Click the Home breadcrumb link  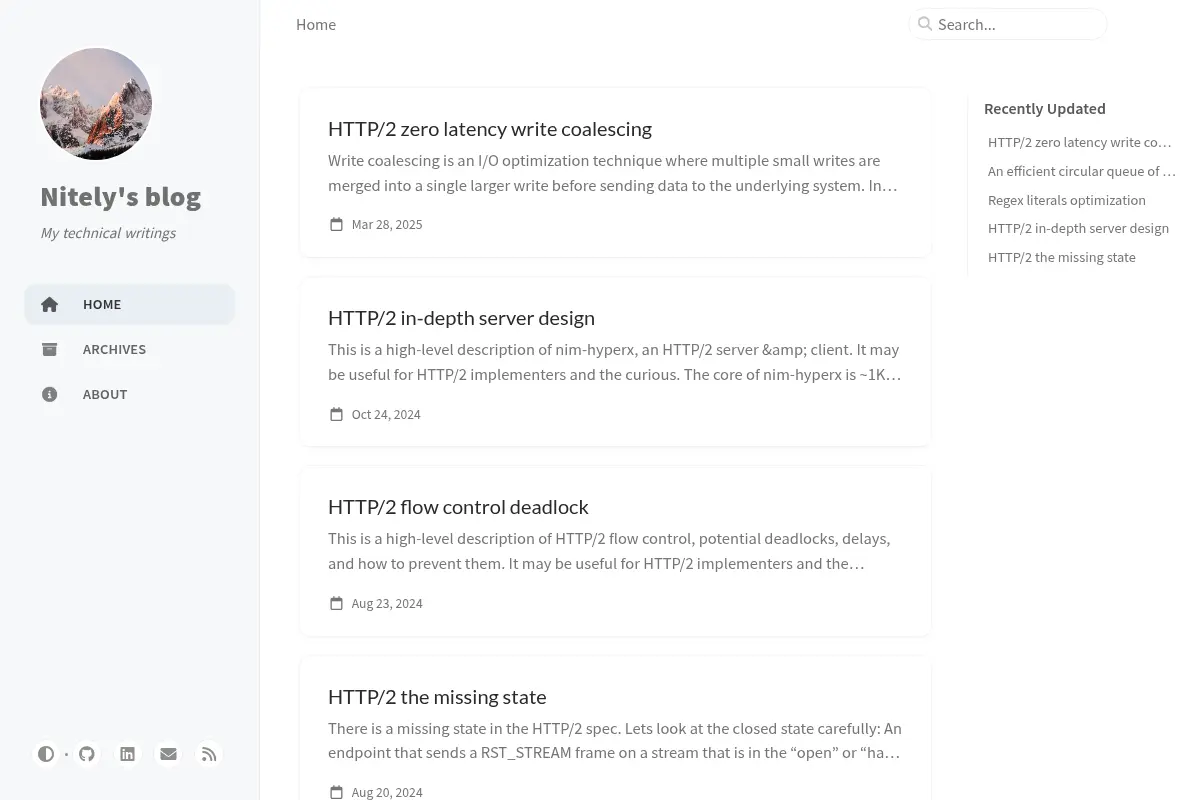point(316,24)
